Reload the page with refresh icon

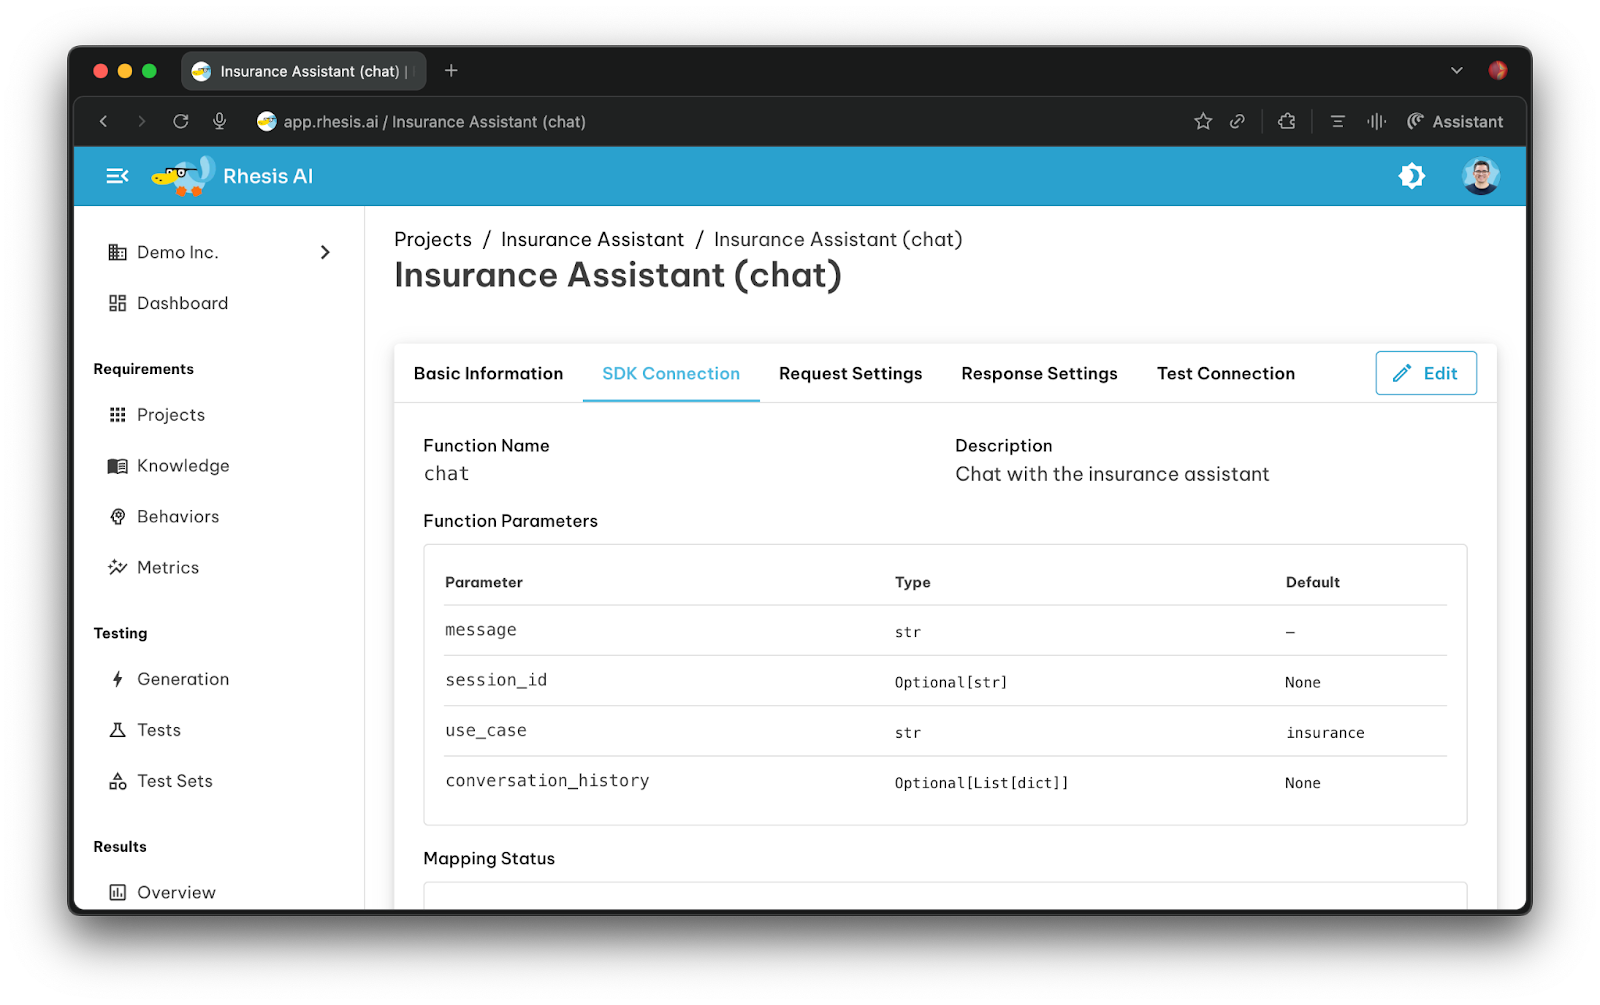pyautogui.click(x=180, y=121)
